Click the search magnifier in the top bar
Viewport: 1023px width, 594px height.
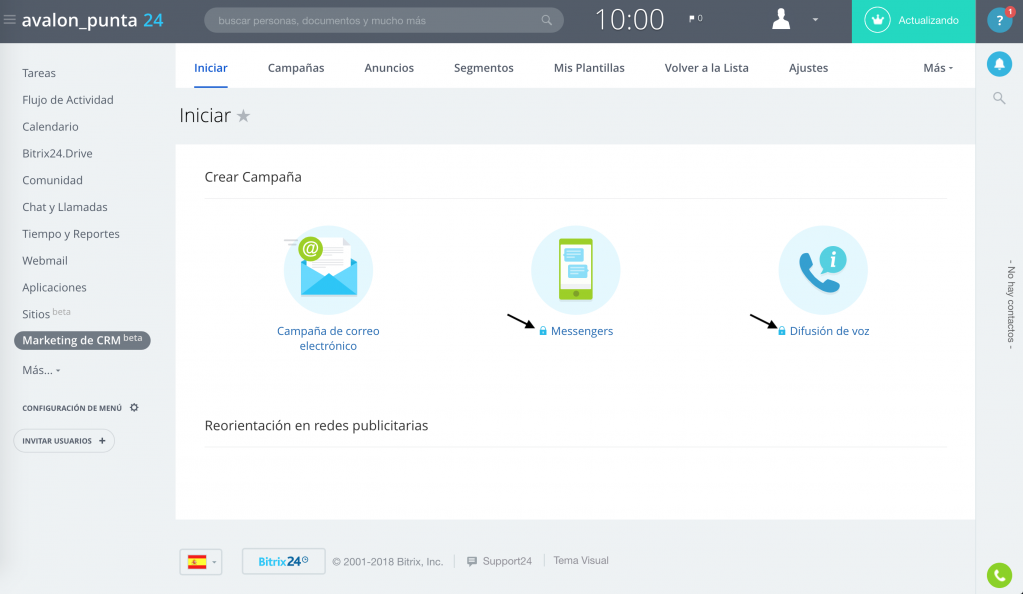point(546,20)
